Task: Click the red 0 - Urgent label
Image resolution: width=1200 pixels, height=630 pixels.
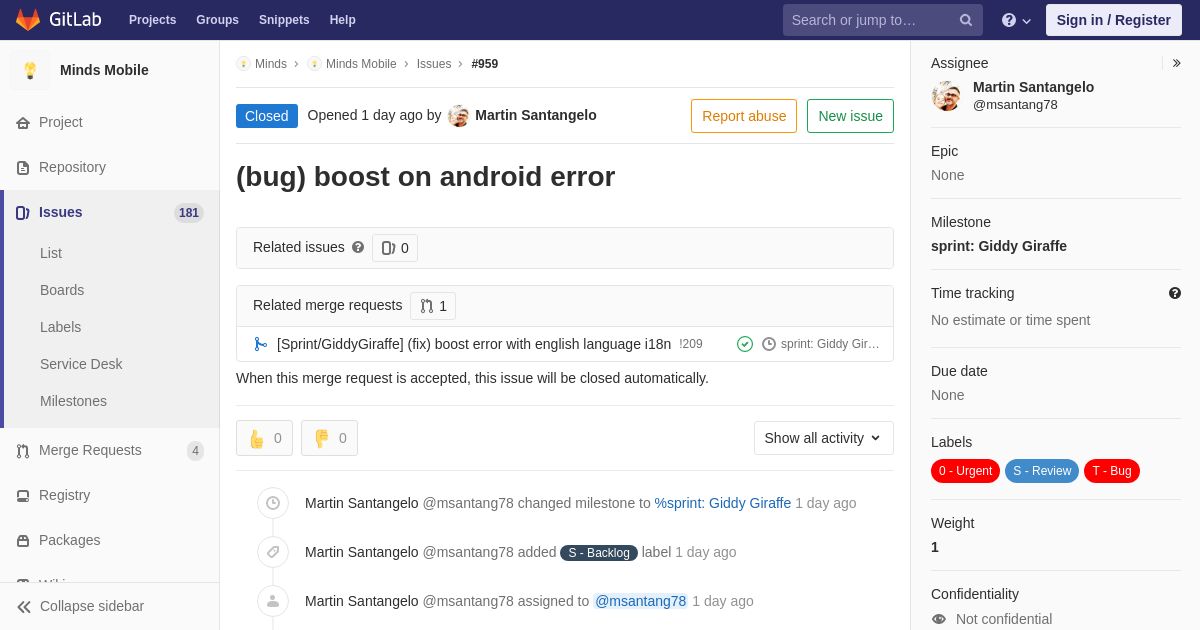Action: [x=965, y=471]
